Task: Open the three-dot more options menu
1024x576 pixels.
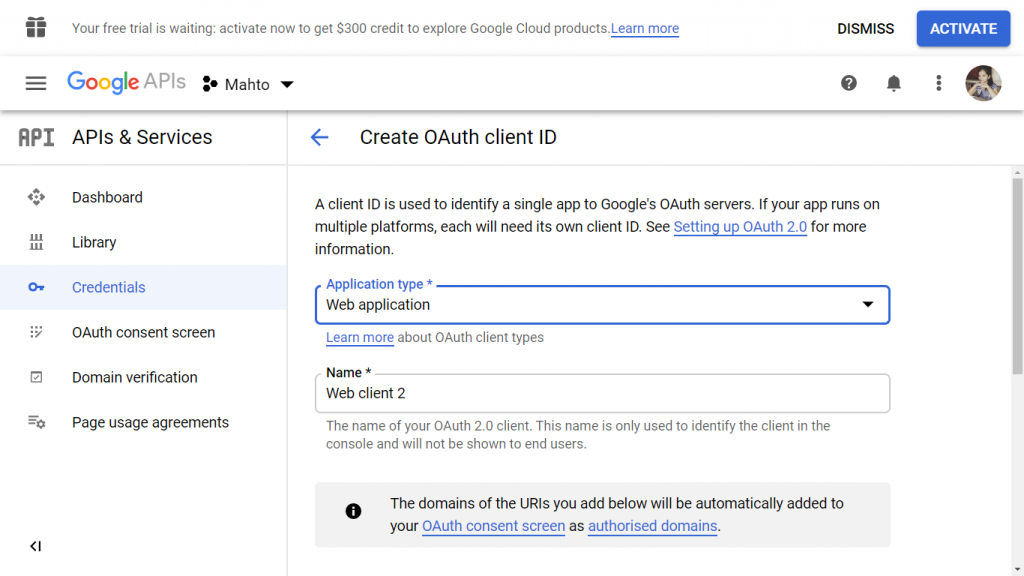Action: [938, 83]
